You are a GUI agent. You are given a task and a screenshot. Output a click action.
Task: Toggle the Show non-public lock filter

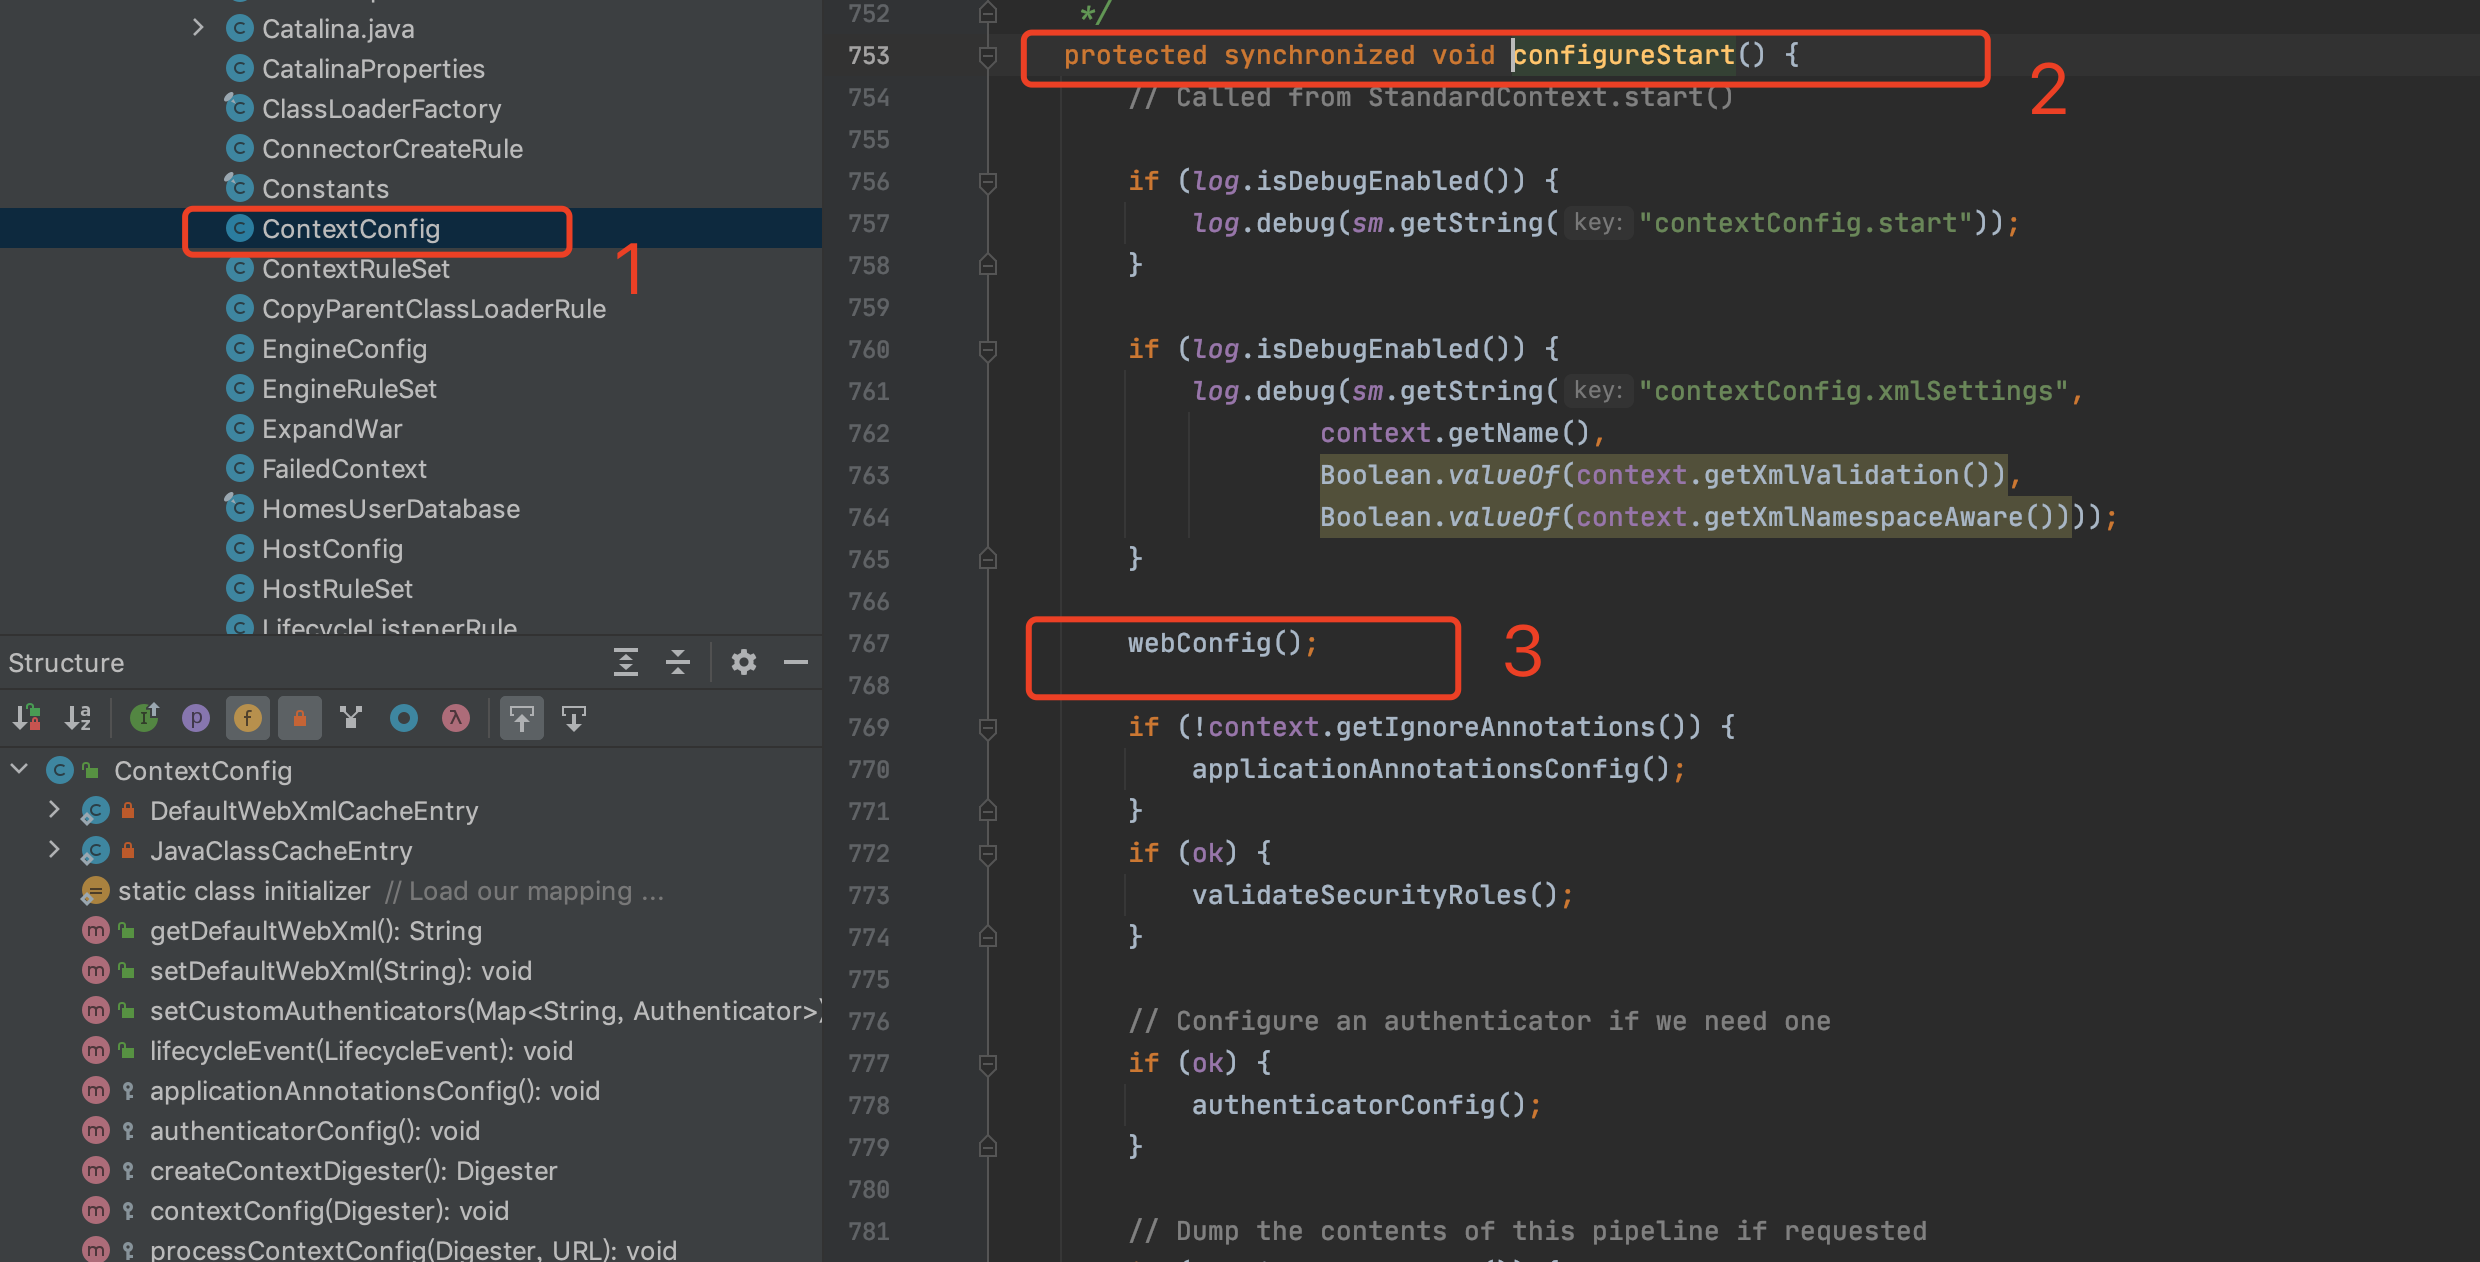click(299, 718)
